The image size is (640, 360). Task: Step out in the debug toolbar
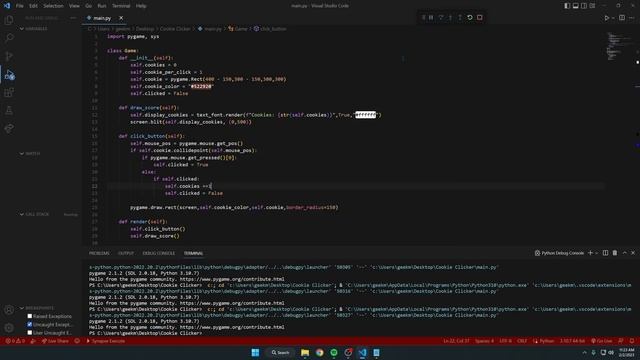(x=460, y=18)
